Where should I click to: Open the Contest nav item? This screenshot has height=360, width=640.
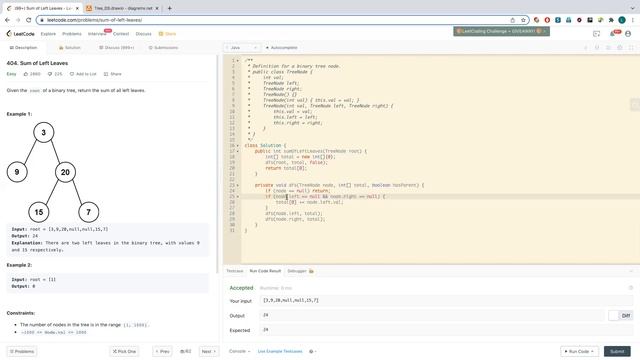pyautogui.click(x=121, y=34)
